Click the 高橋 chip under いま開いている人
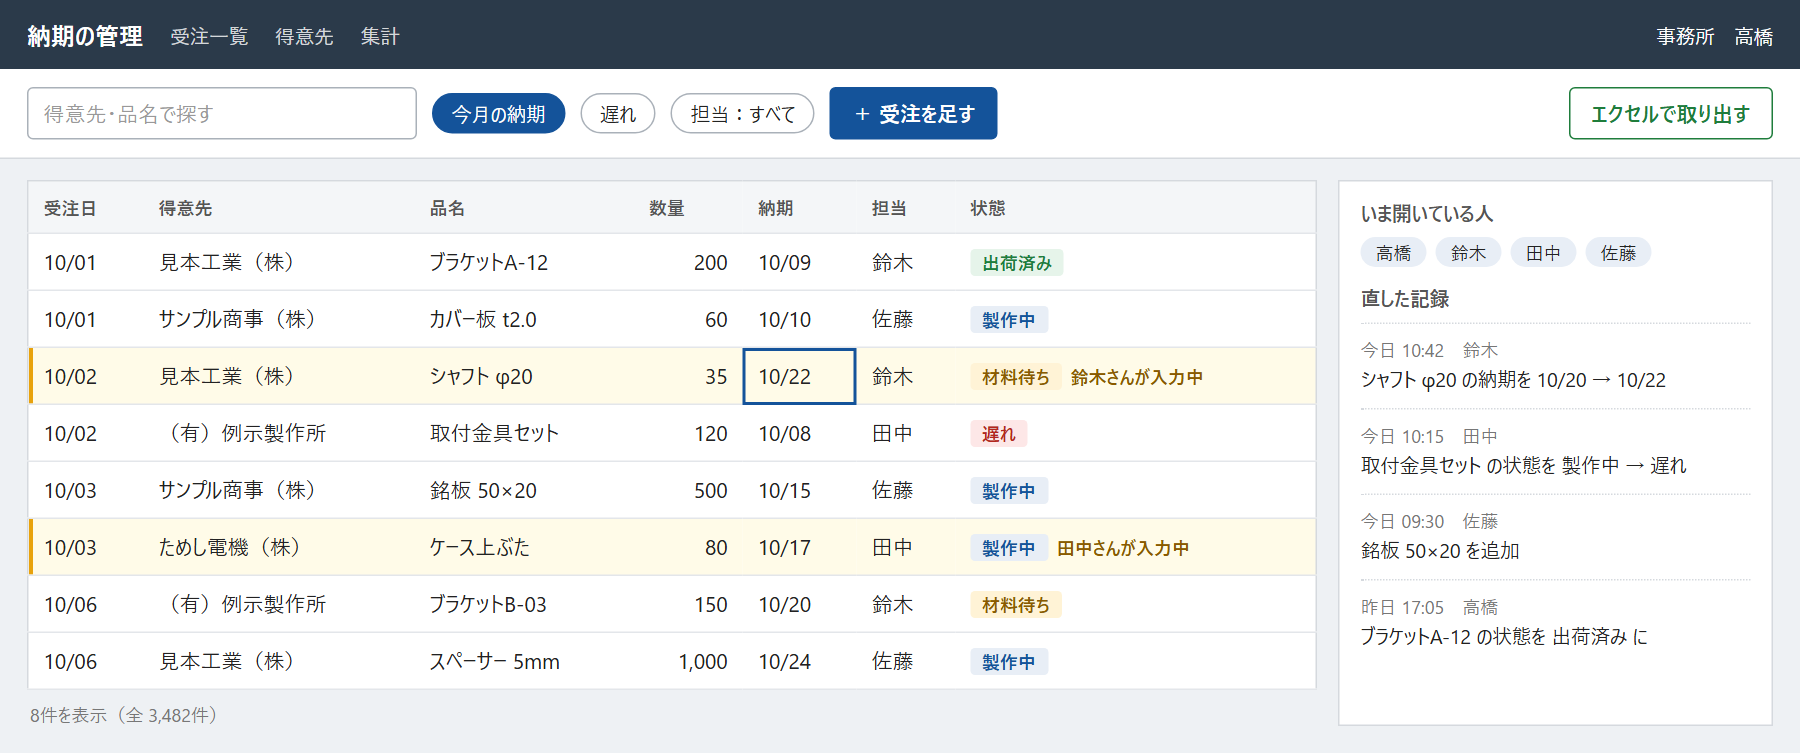 [1393, 253]
